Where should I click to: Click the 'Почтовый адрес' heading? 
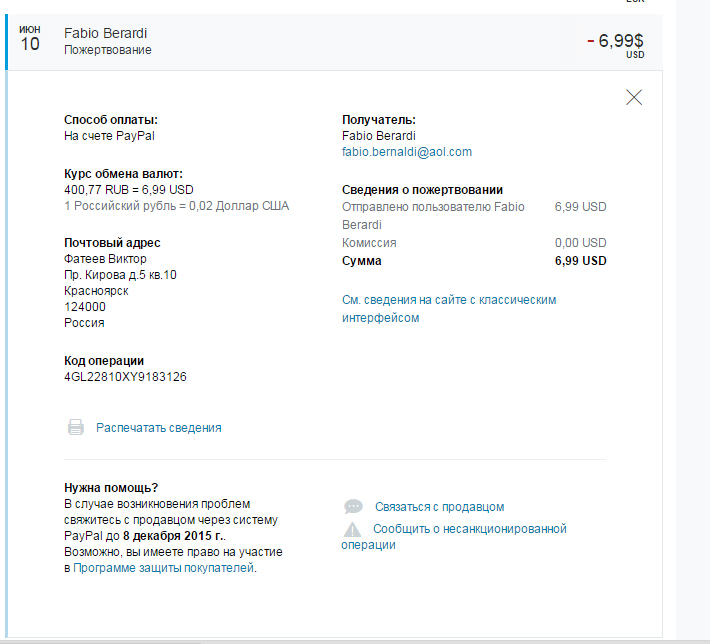112,243
